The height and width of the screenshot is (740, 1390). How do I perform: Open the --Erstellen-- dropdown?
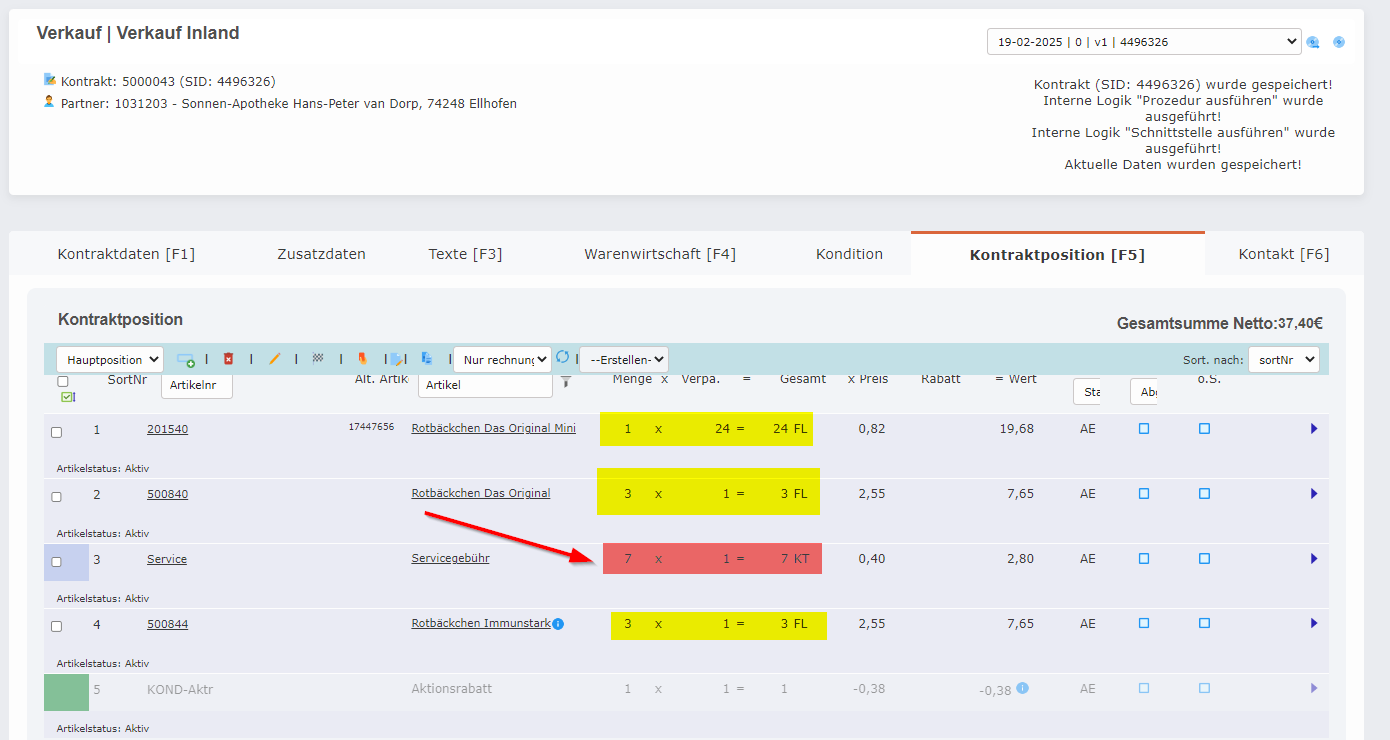click(x=622, y=359)
